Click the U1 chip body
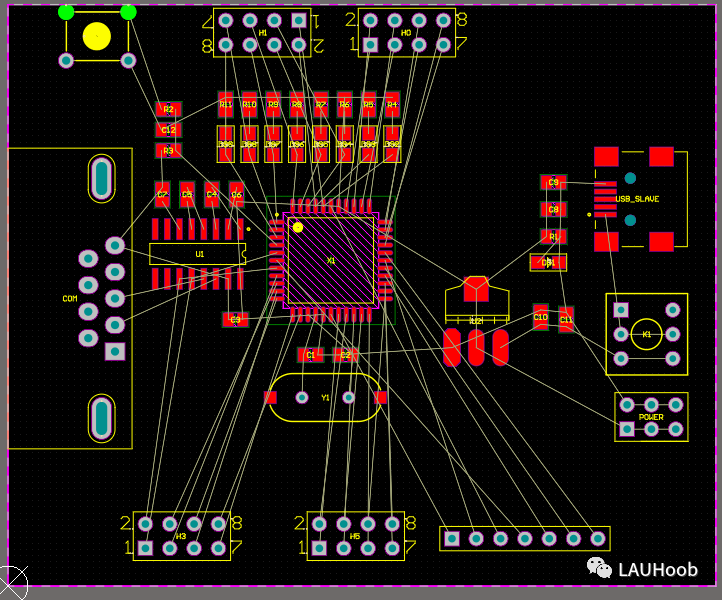Image resolution: width=722 pixels, height=600 pixels. pyautogui.click(x=198, y=254)
